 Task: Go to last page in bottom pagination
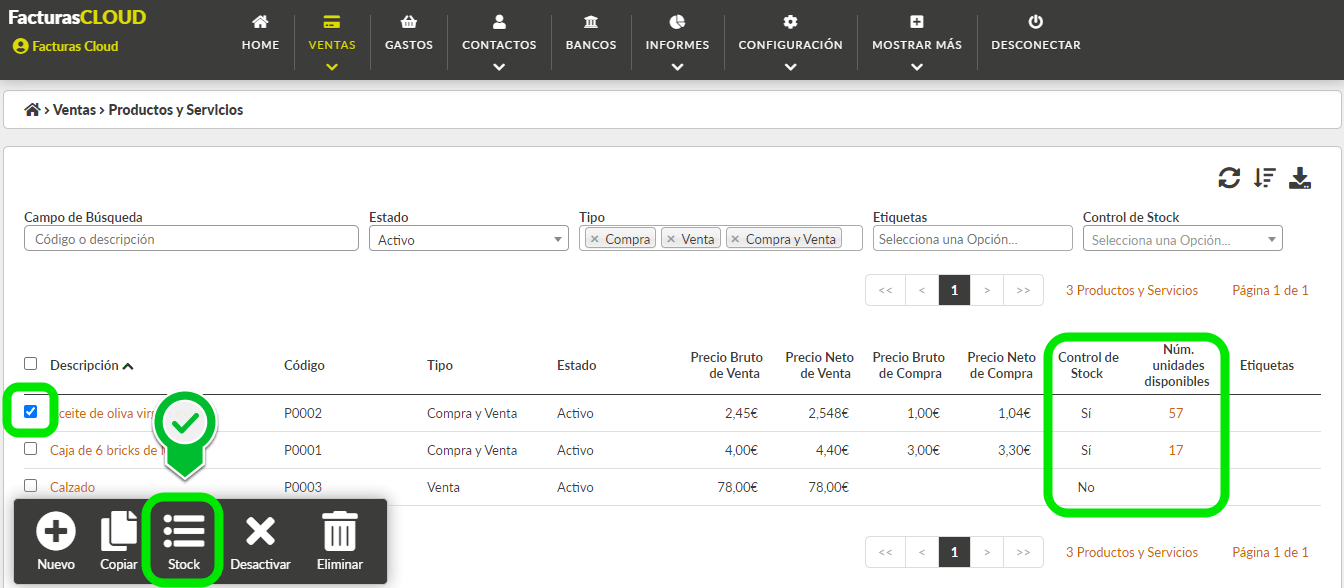(1023, 552)
